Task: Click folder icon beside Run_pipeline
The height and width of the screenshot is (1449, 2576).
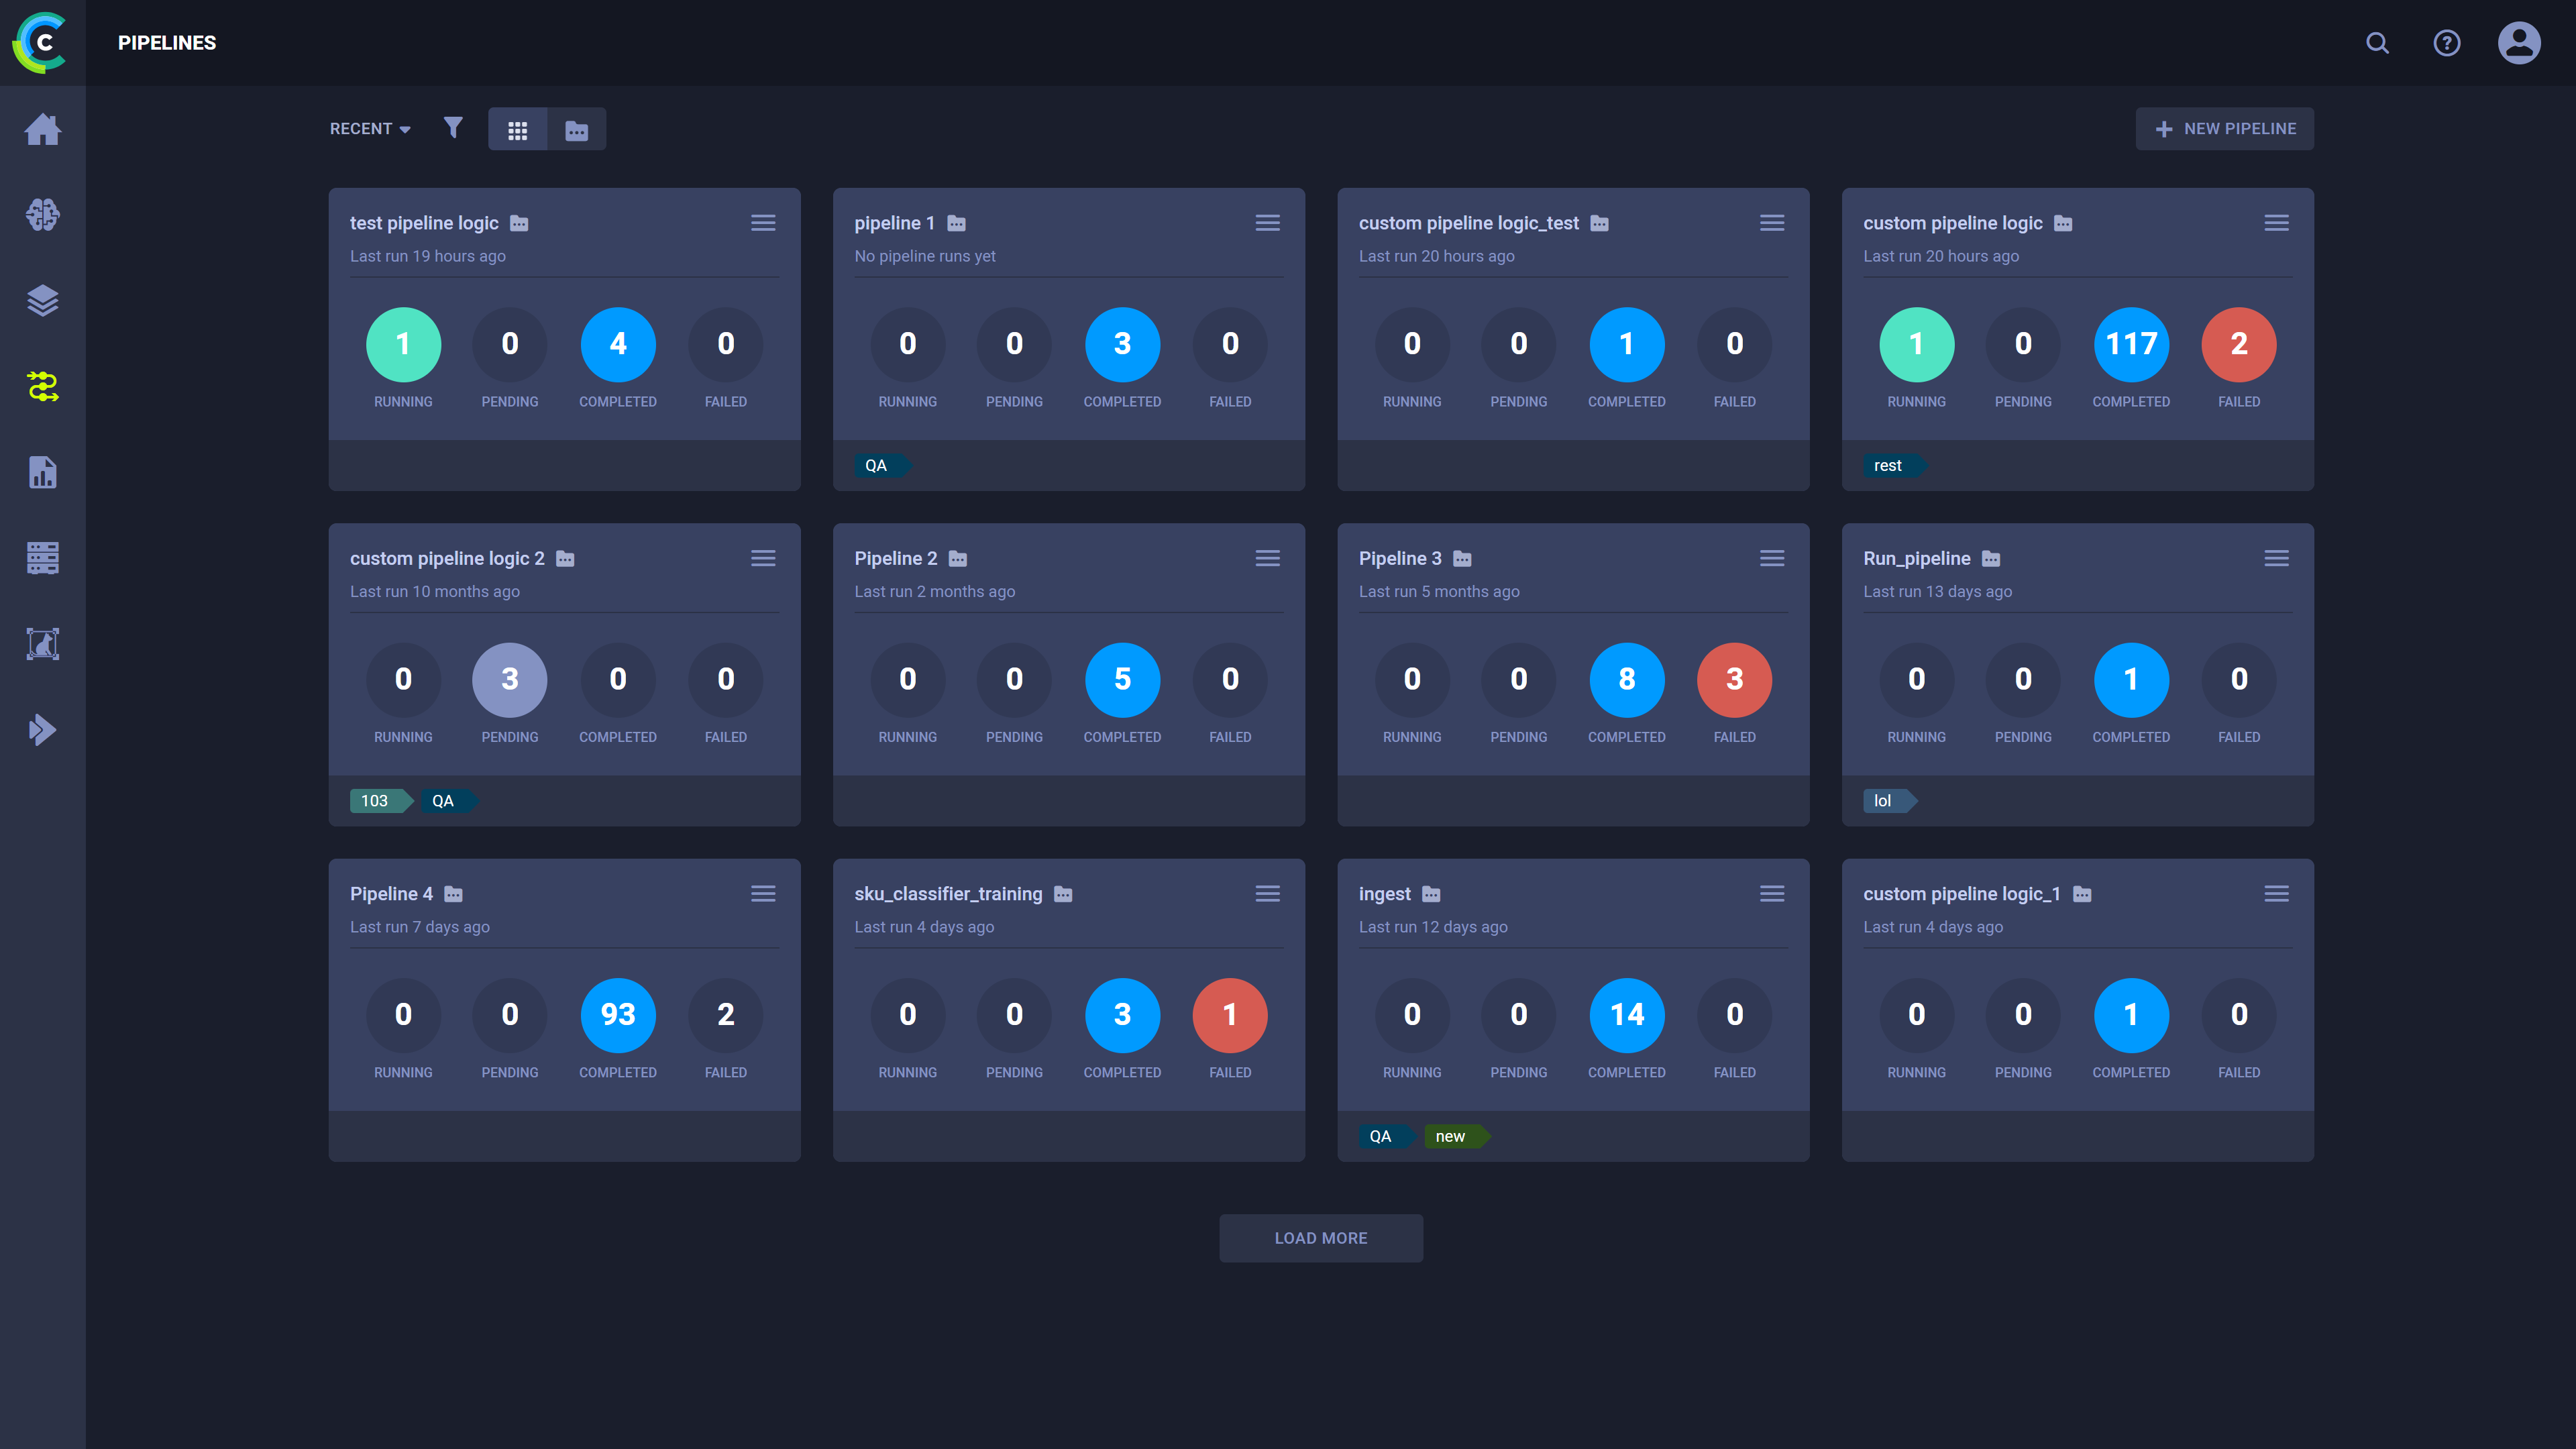Action: [1991, 558]
